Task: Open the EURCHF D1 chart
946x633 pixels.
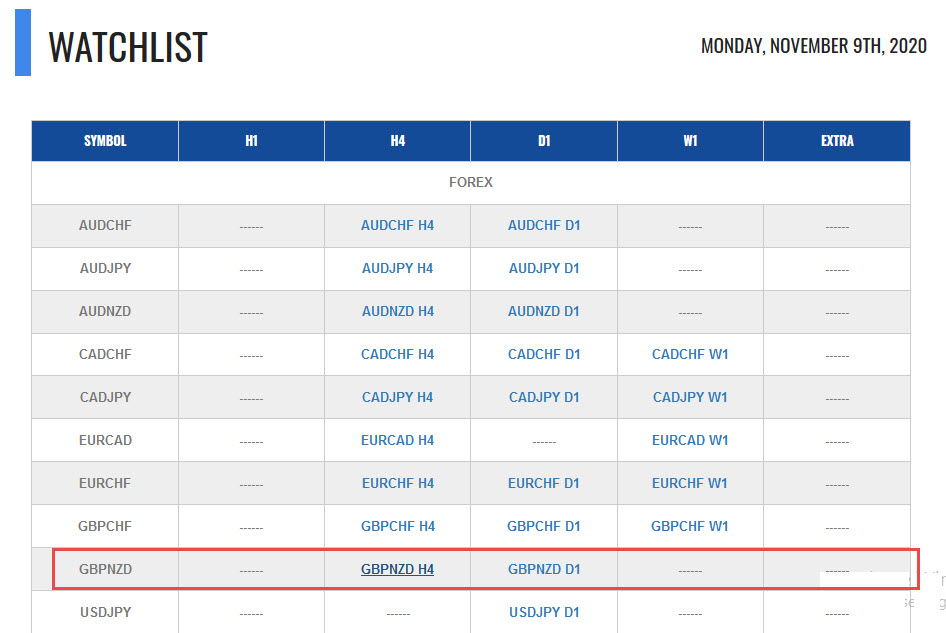Action: [x=543, y=483]
